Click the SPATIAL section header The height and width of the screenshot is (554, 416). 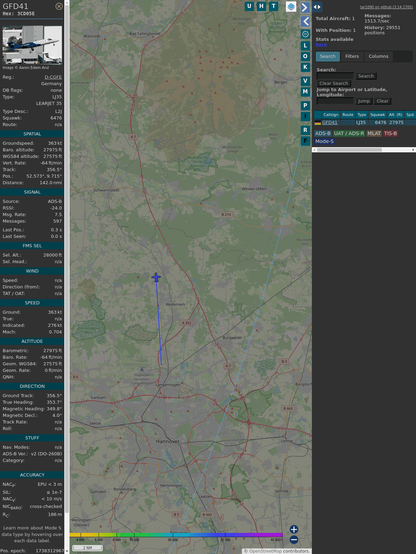[x=32, y=134]
